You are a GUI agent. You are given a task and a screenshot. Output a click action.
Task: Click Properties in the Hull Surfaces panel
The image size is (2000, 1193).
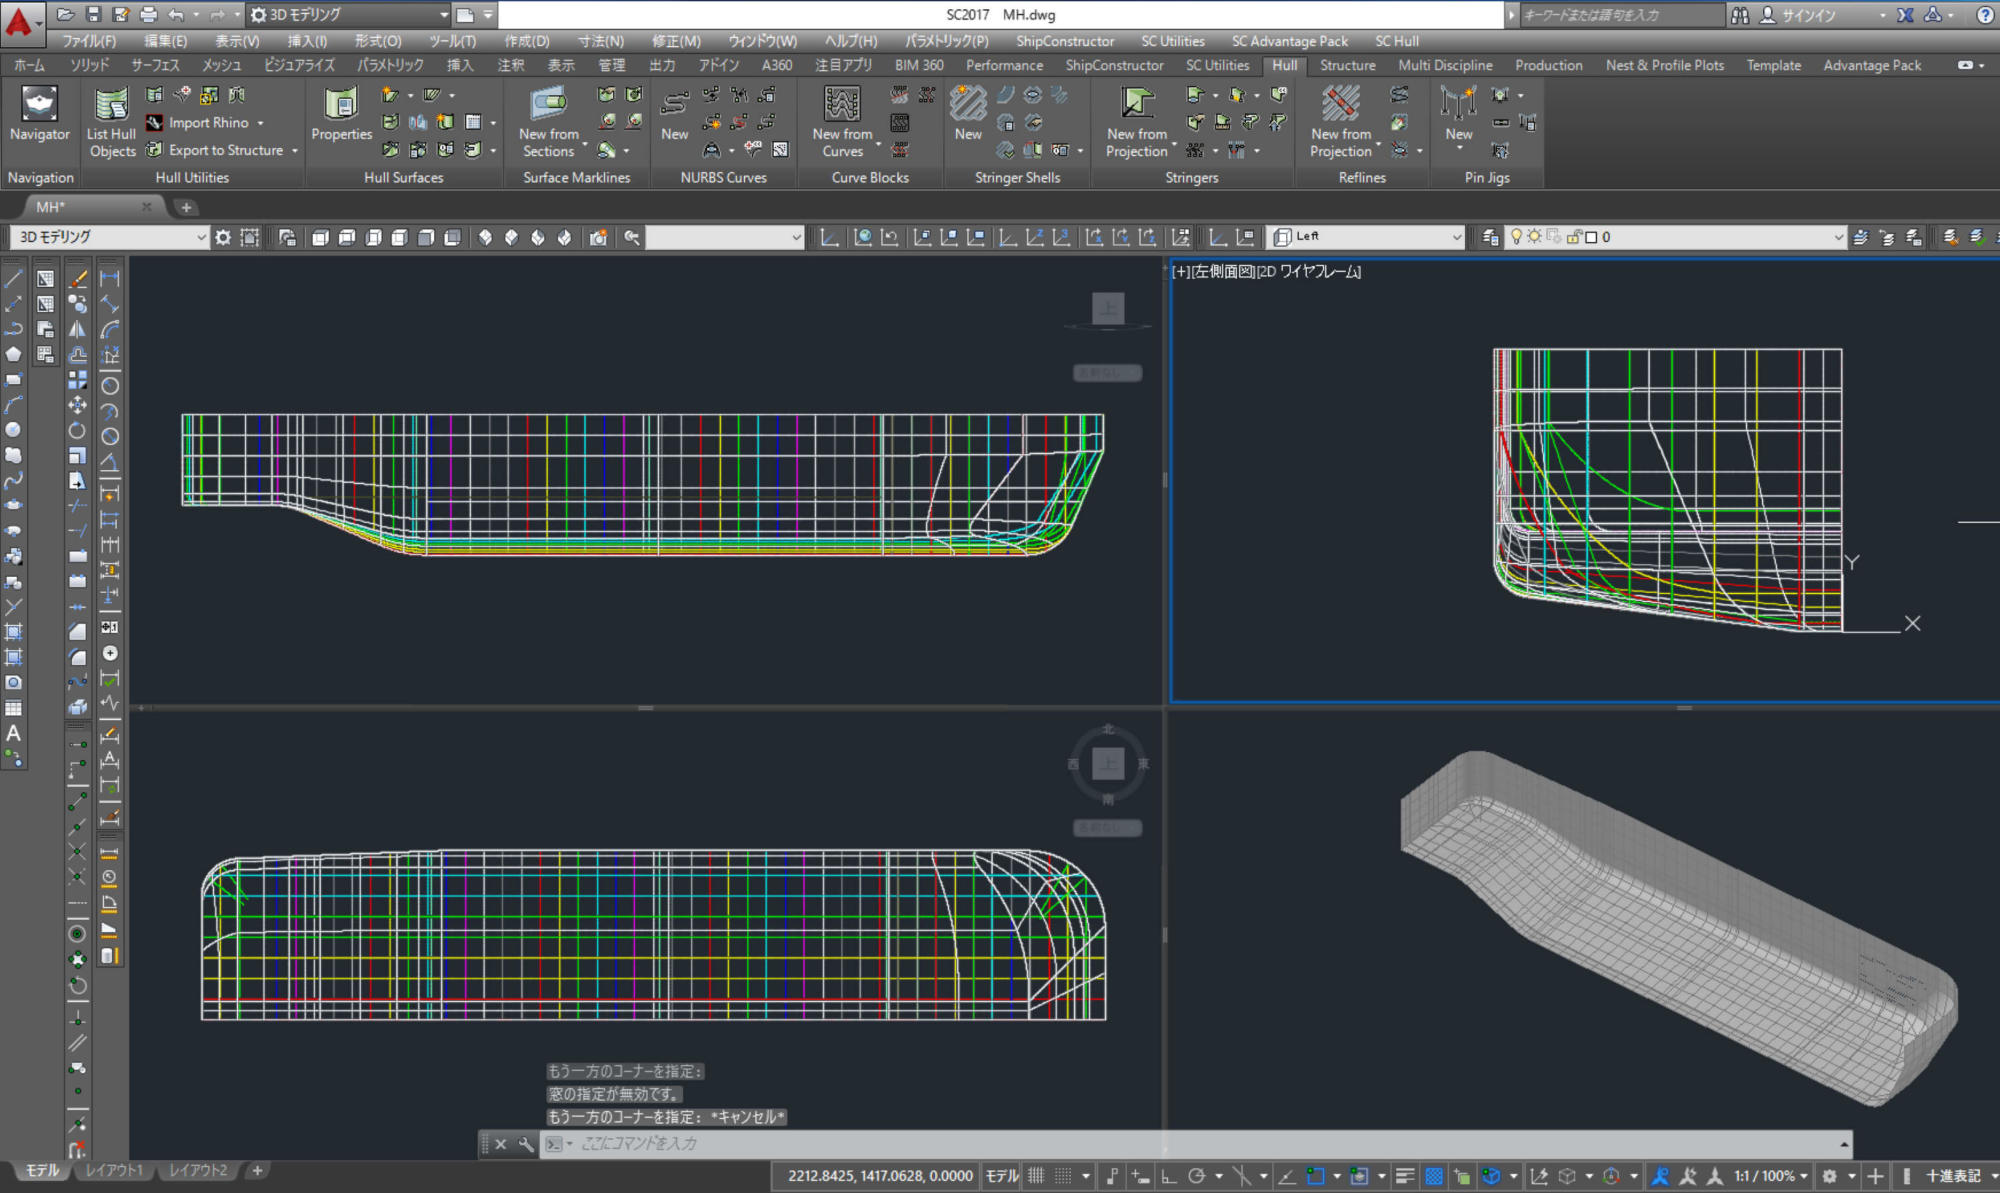[x=340, y=120]
